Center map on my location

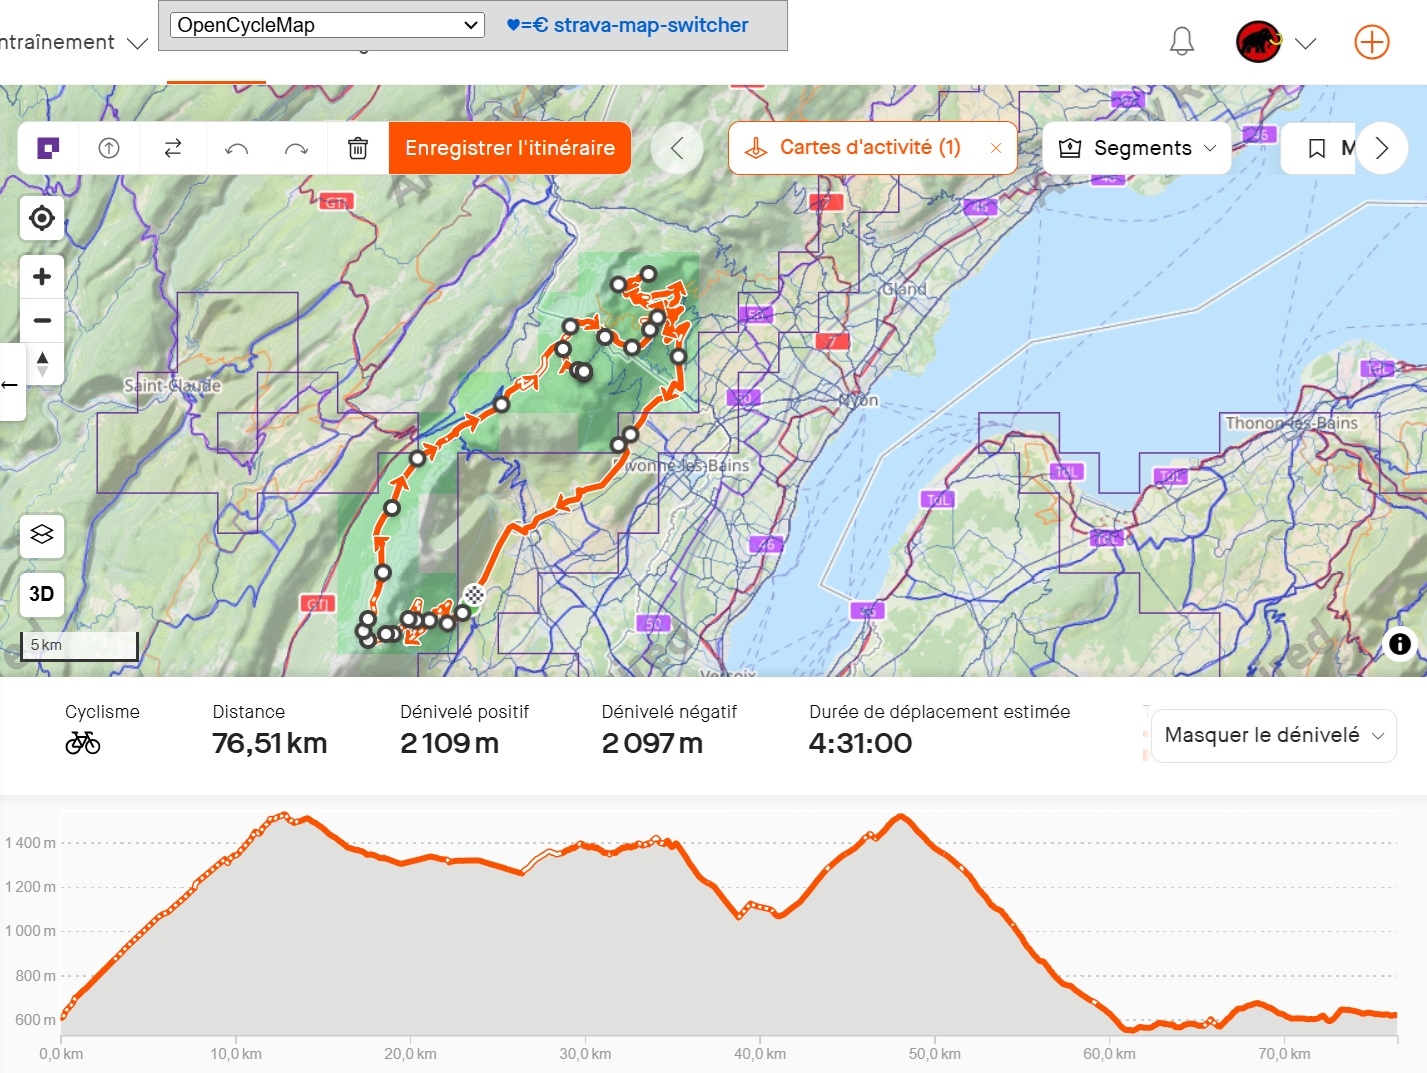(x=42, y=218)
